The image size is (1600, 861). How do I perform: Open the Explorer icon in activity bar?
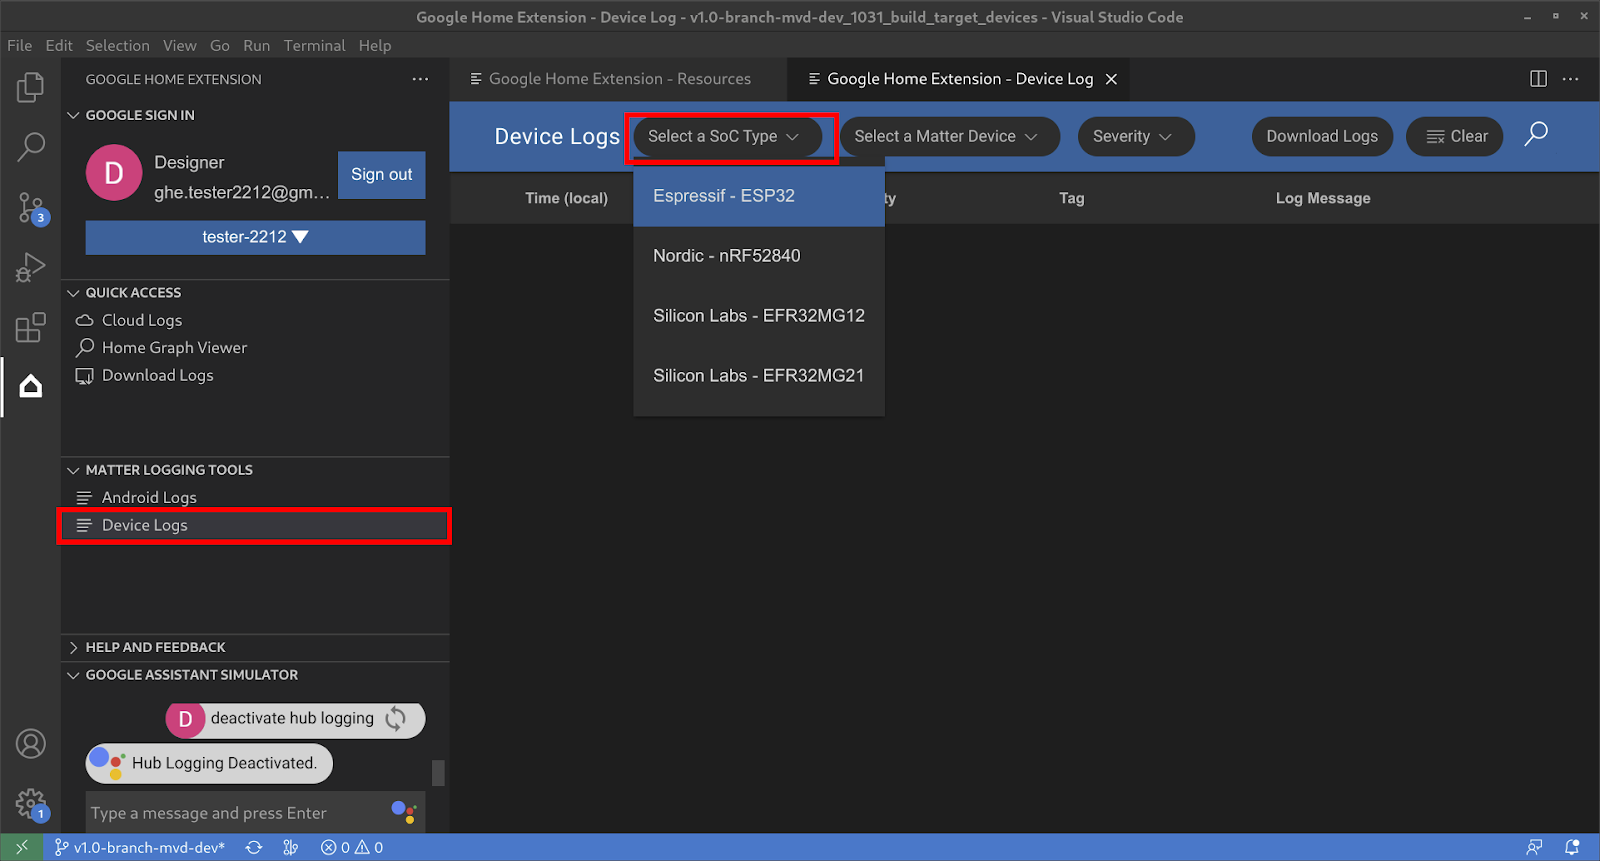pos(30,88)
